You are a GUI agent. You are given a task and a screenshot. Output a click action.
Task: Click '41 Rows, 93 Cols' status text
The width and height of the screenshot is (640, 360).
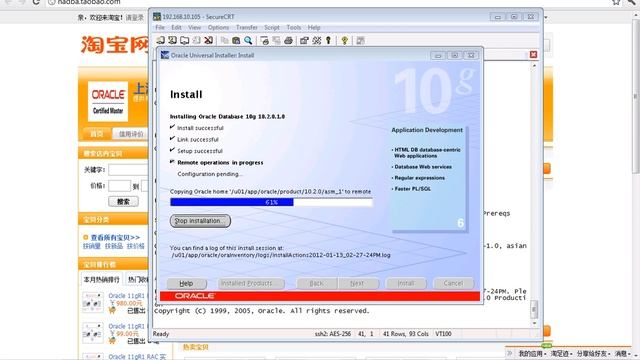tap(406, 334)
